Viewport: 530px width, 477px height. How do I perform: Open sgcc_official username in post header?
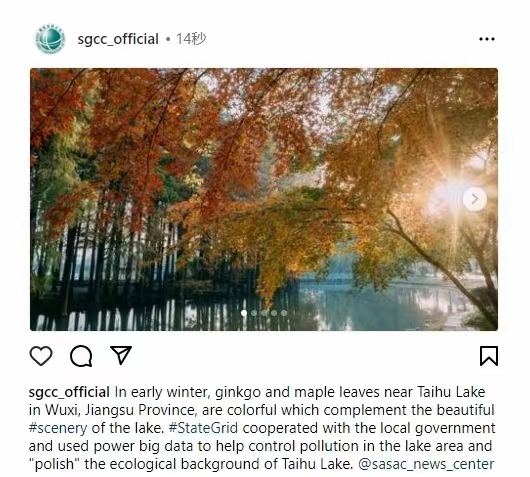[x=118, y=39]
